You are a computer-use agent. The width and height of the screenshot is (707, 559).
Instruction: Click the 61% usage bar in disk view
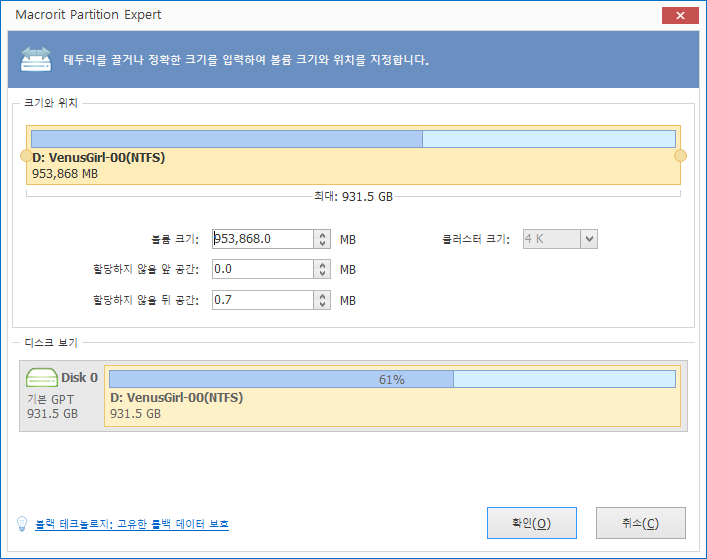point(392,379)
